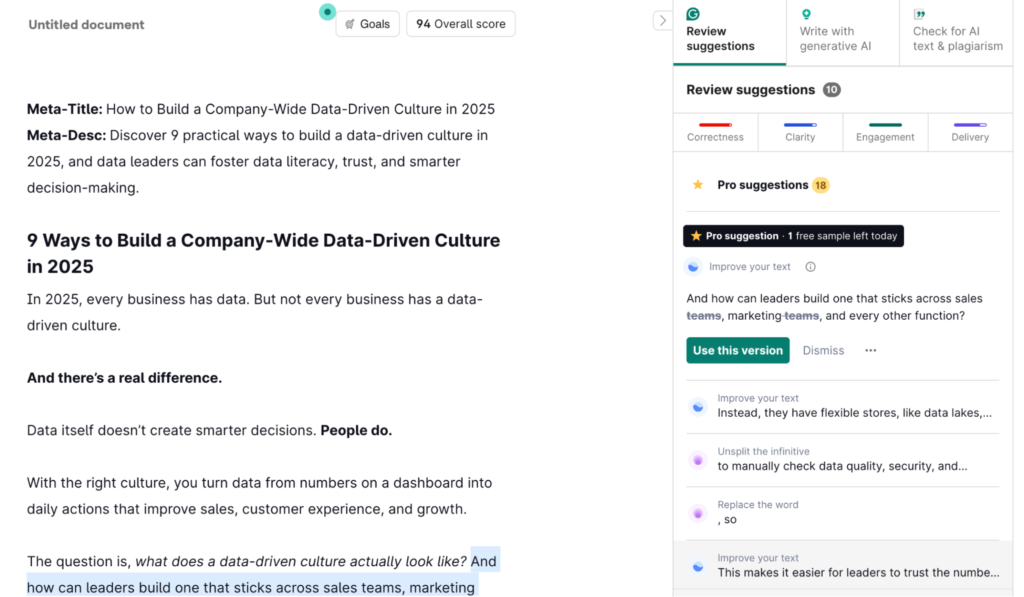Open more options ellipsis menu
The width and height of the screenshot is (1024, 597).
tap(871, 351)
